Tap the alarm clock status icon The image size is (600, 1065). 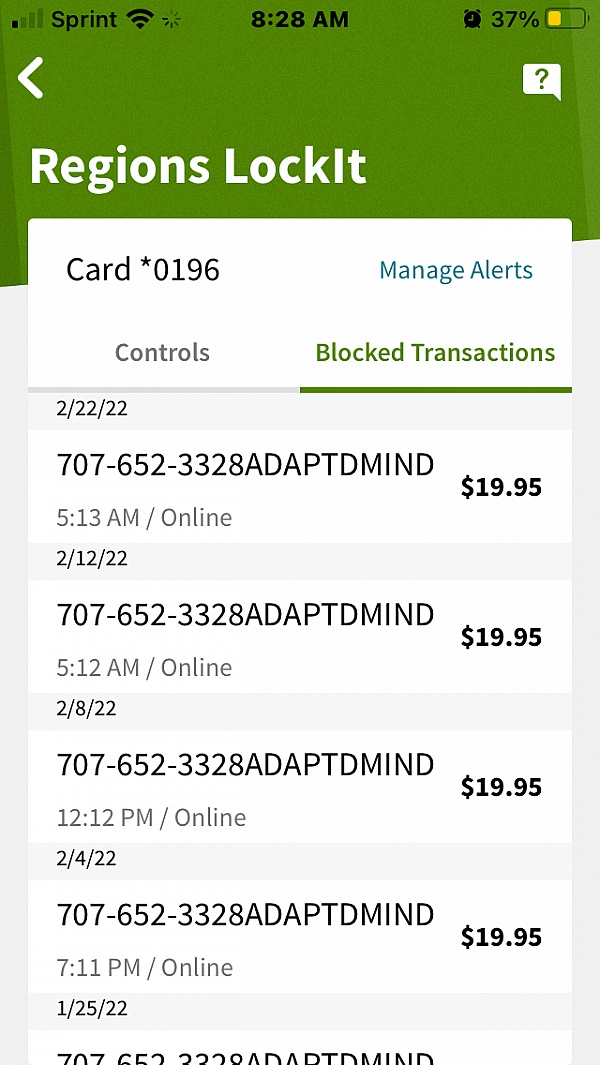point(472,19)
